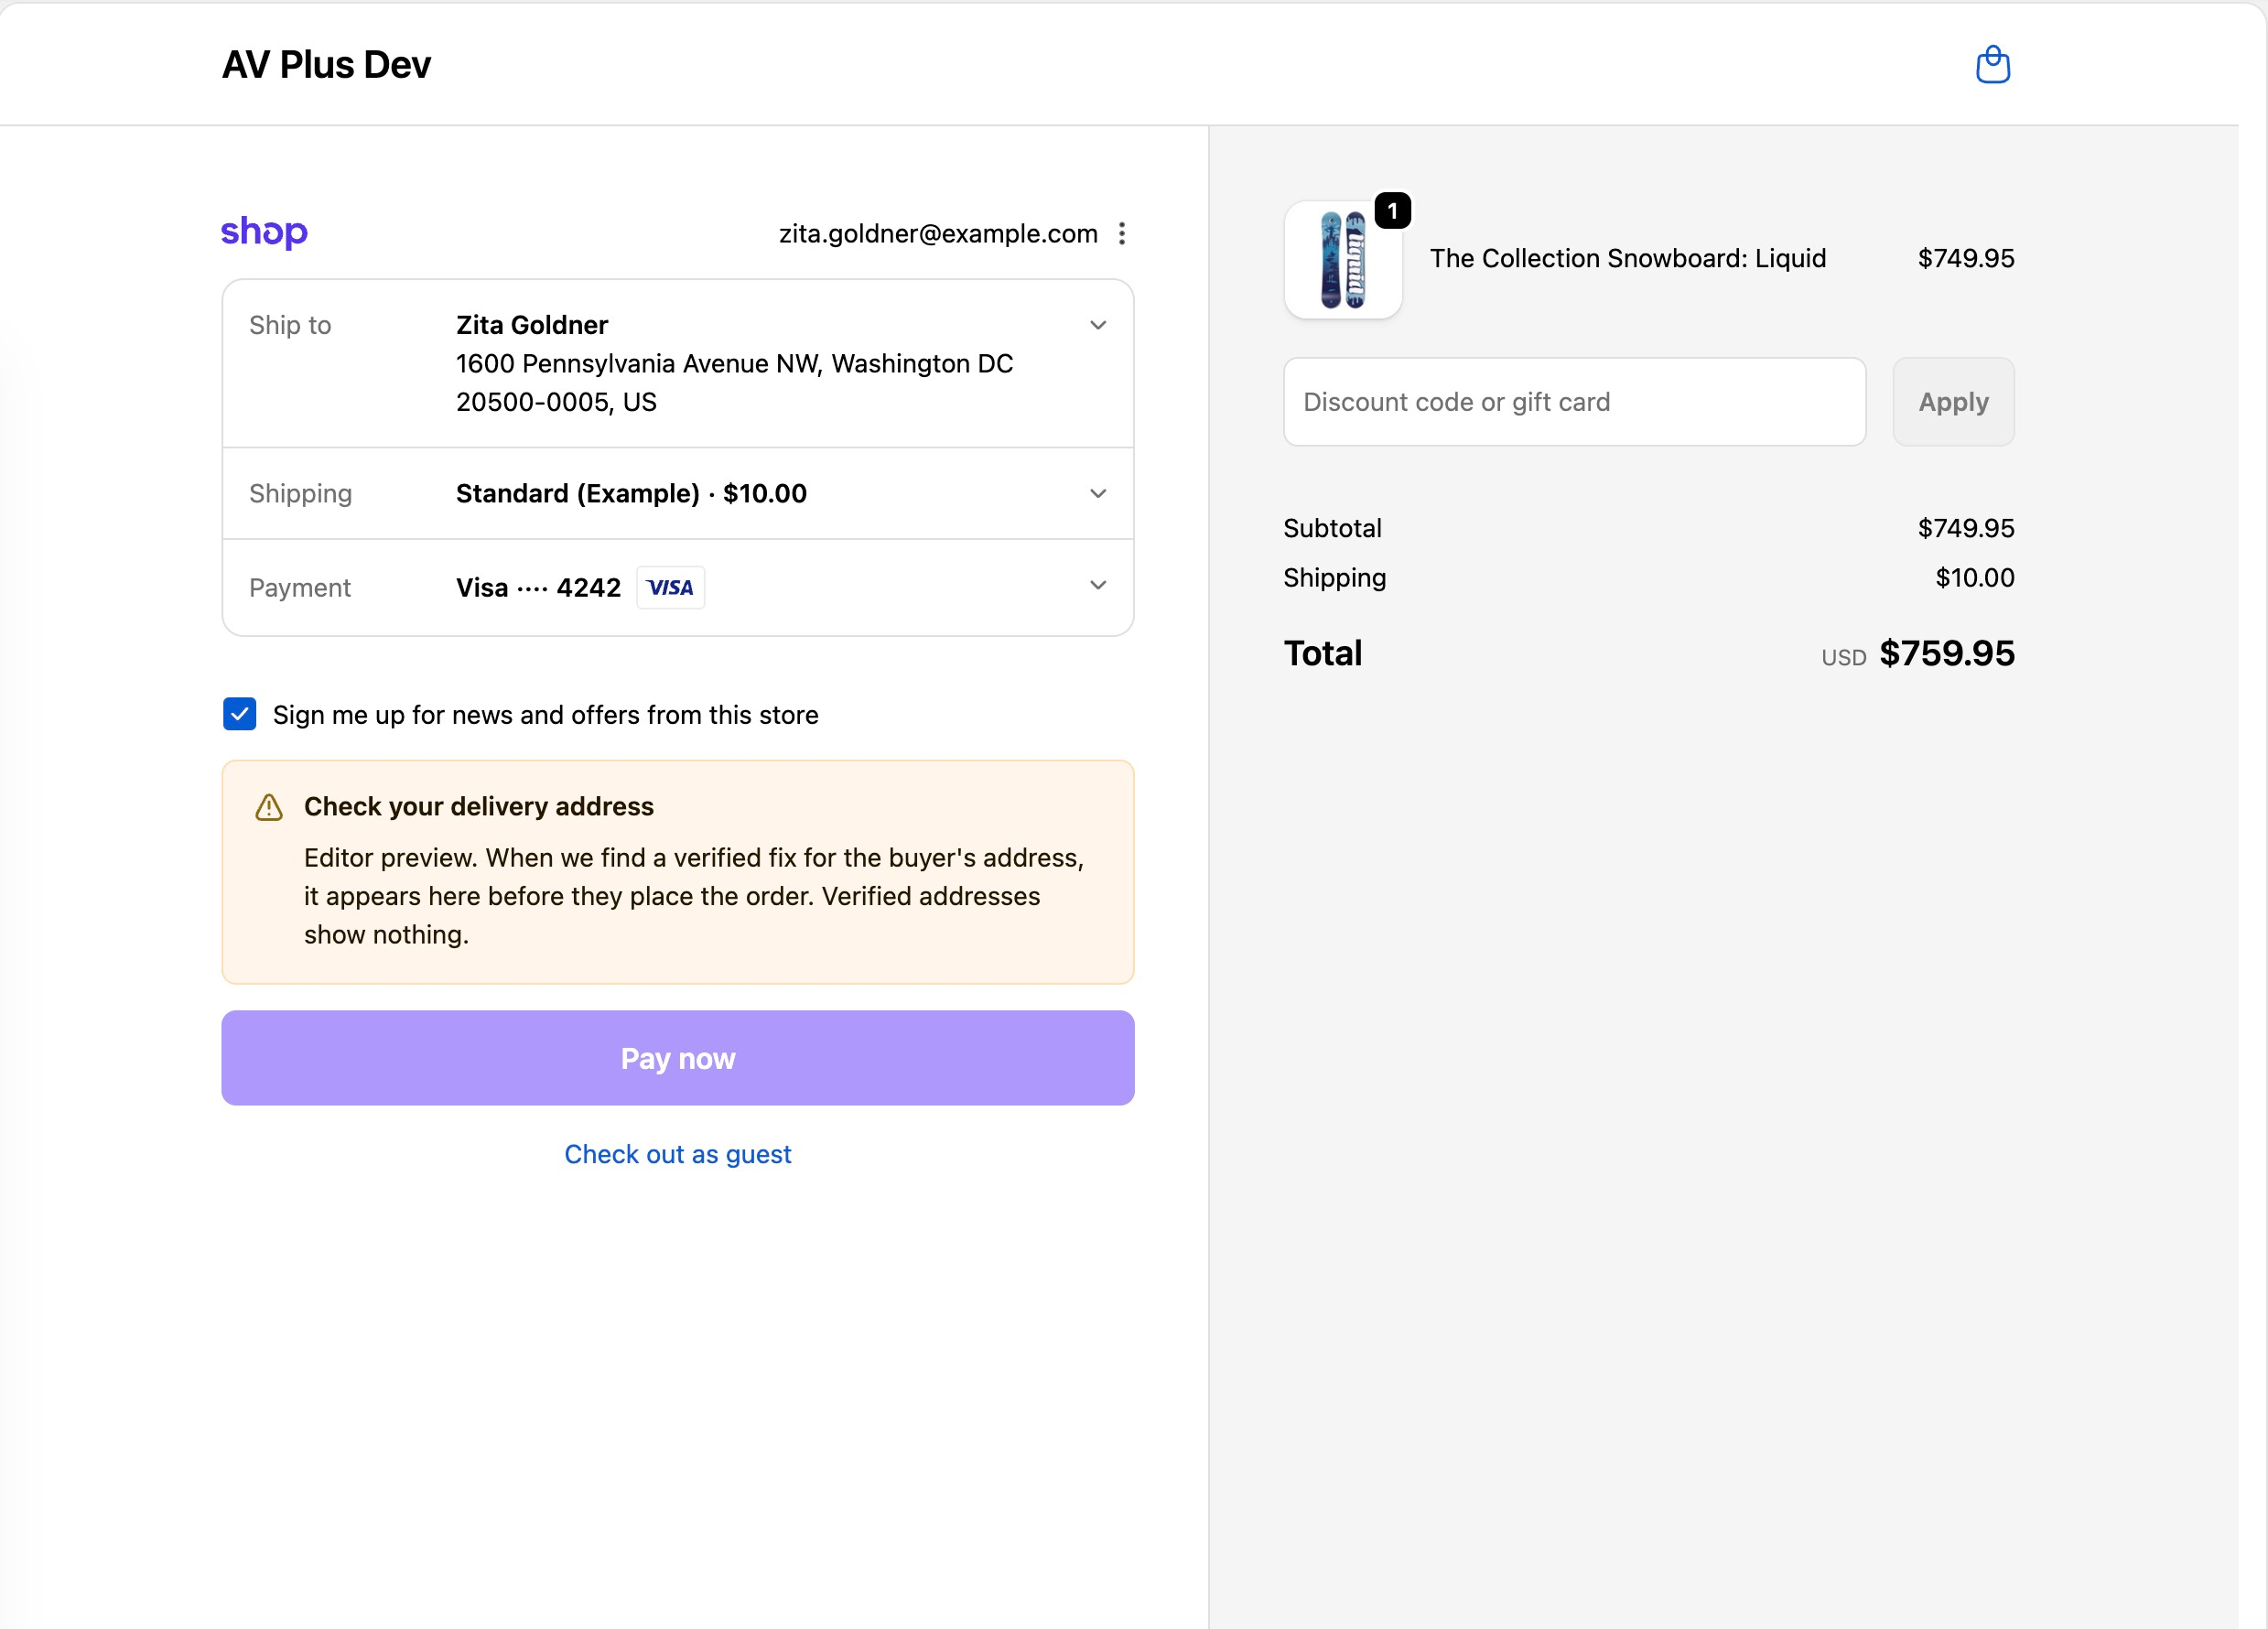This screenshot has height=1629, width=2268.
Task: Expand the Payment method chevron
Action: (x=1097, y=585)
